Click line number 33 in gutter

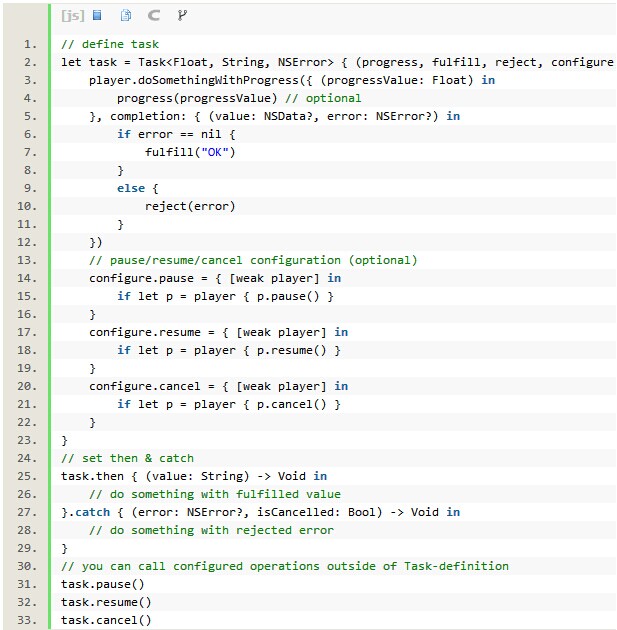[27, 620]
